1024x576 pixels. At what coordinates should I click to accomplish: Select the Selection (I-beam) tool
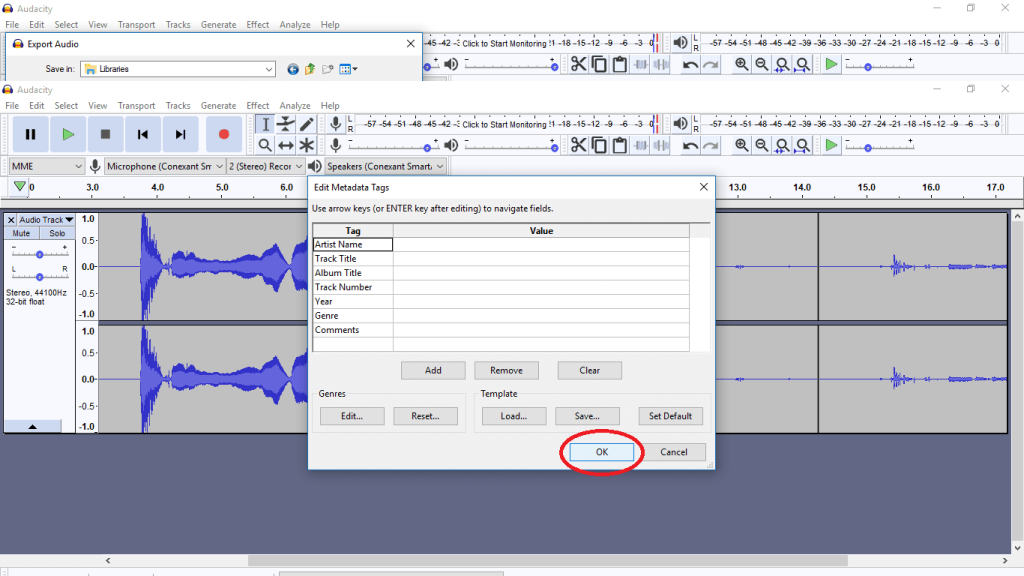(x=265, y=124)
